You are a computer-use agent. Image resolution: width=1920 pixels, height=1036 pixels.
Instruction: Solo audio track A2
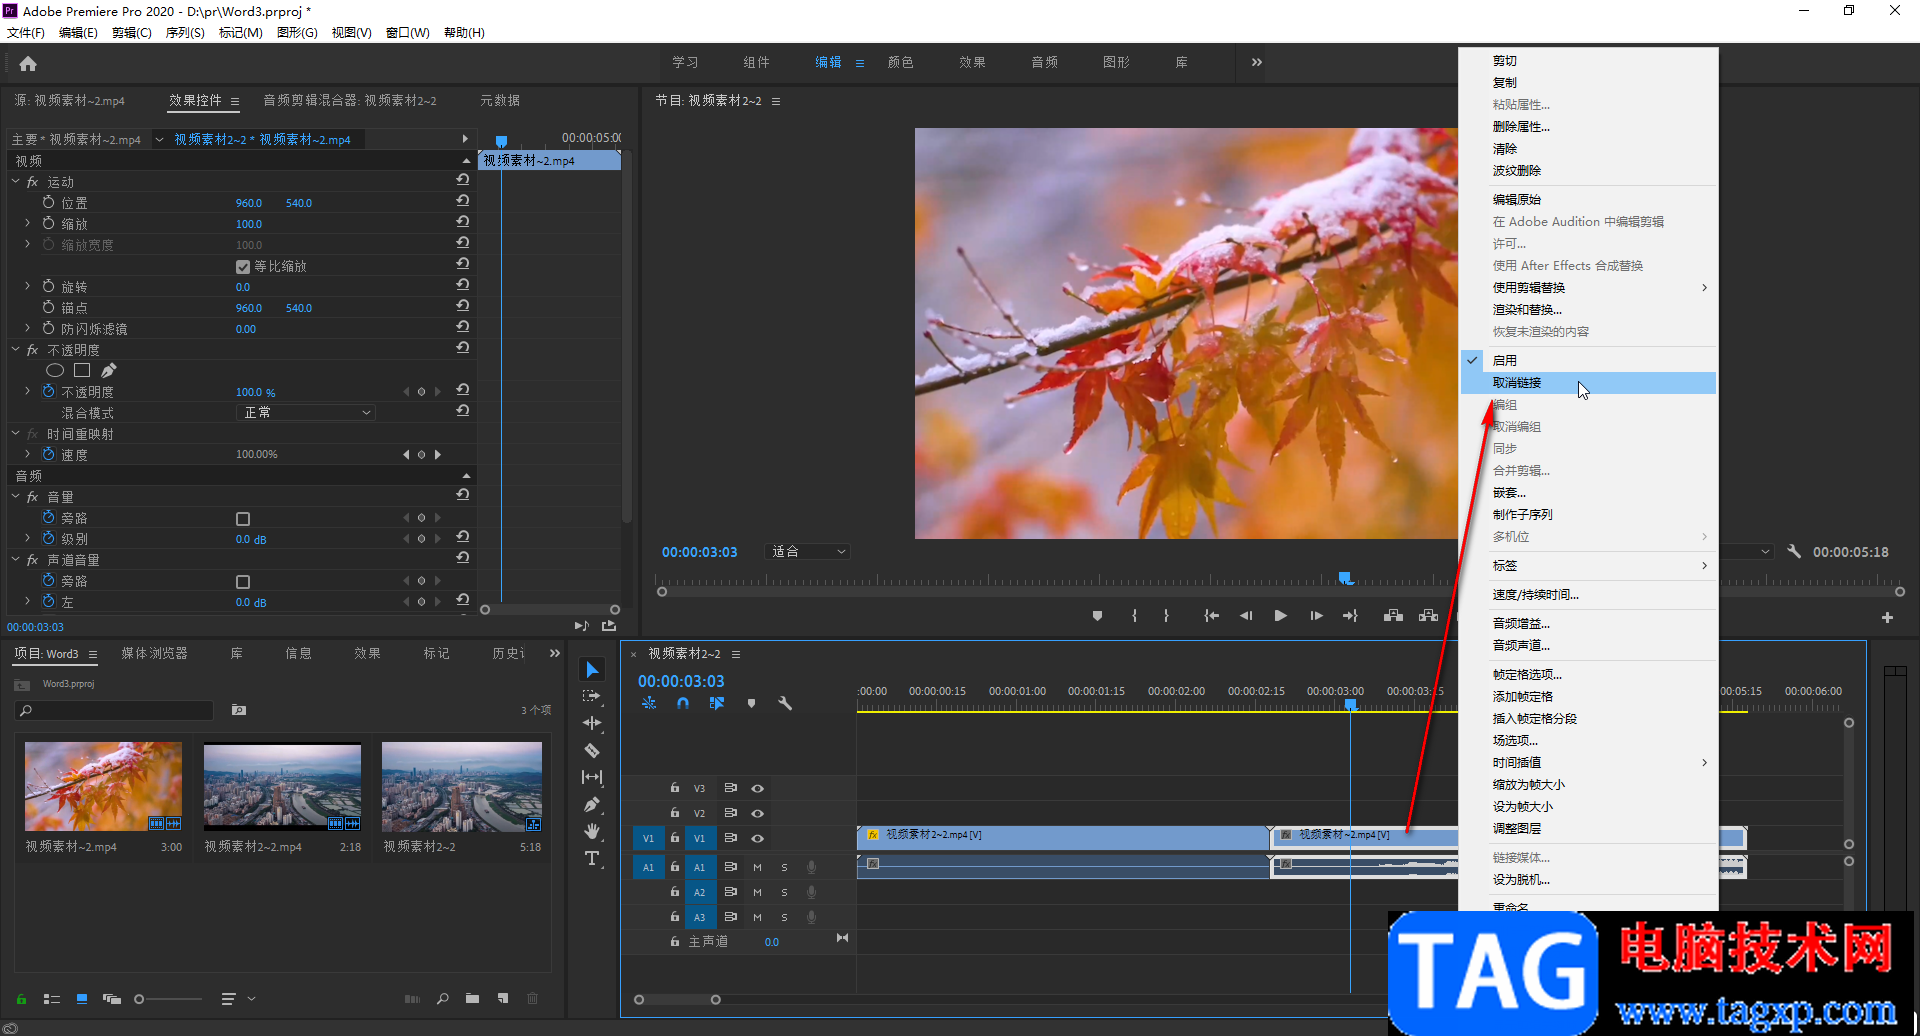click(784, 892)
